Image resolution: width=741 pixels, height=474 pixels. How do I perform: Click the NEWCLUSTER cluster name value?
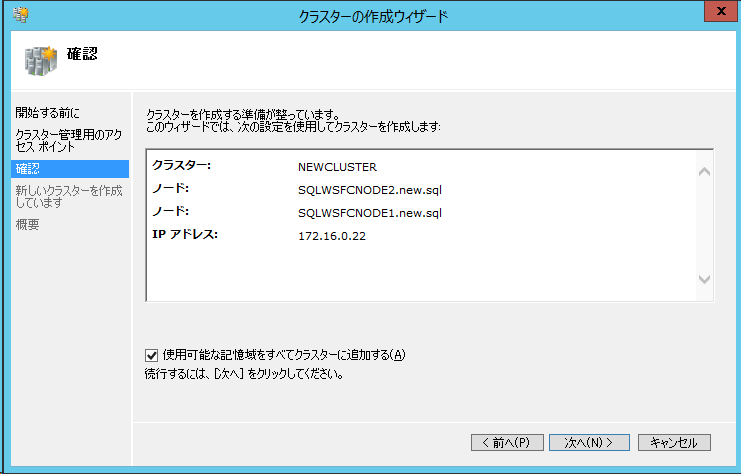pyautogui.click(x=336, y=166)
